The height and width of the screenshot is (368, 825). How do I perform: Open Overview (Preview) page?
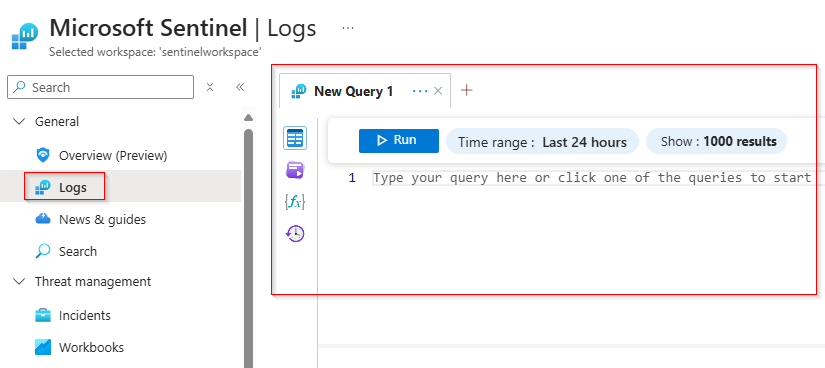113,156
